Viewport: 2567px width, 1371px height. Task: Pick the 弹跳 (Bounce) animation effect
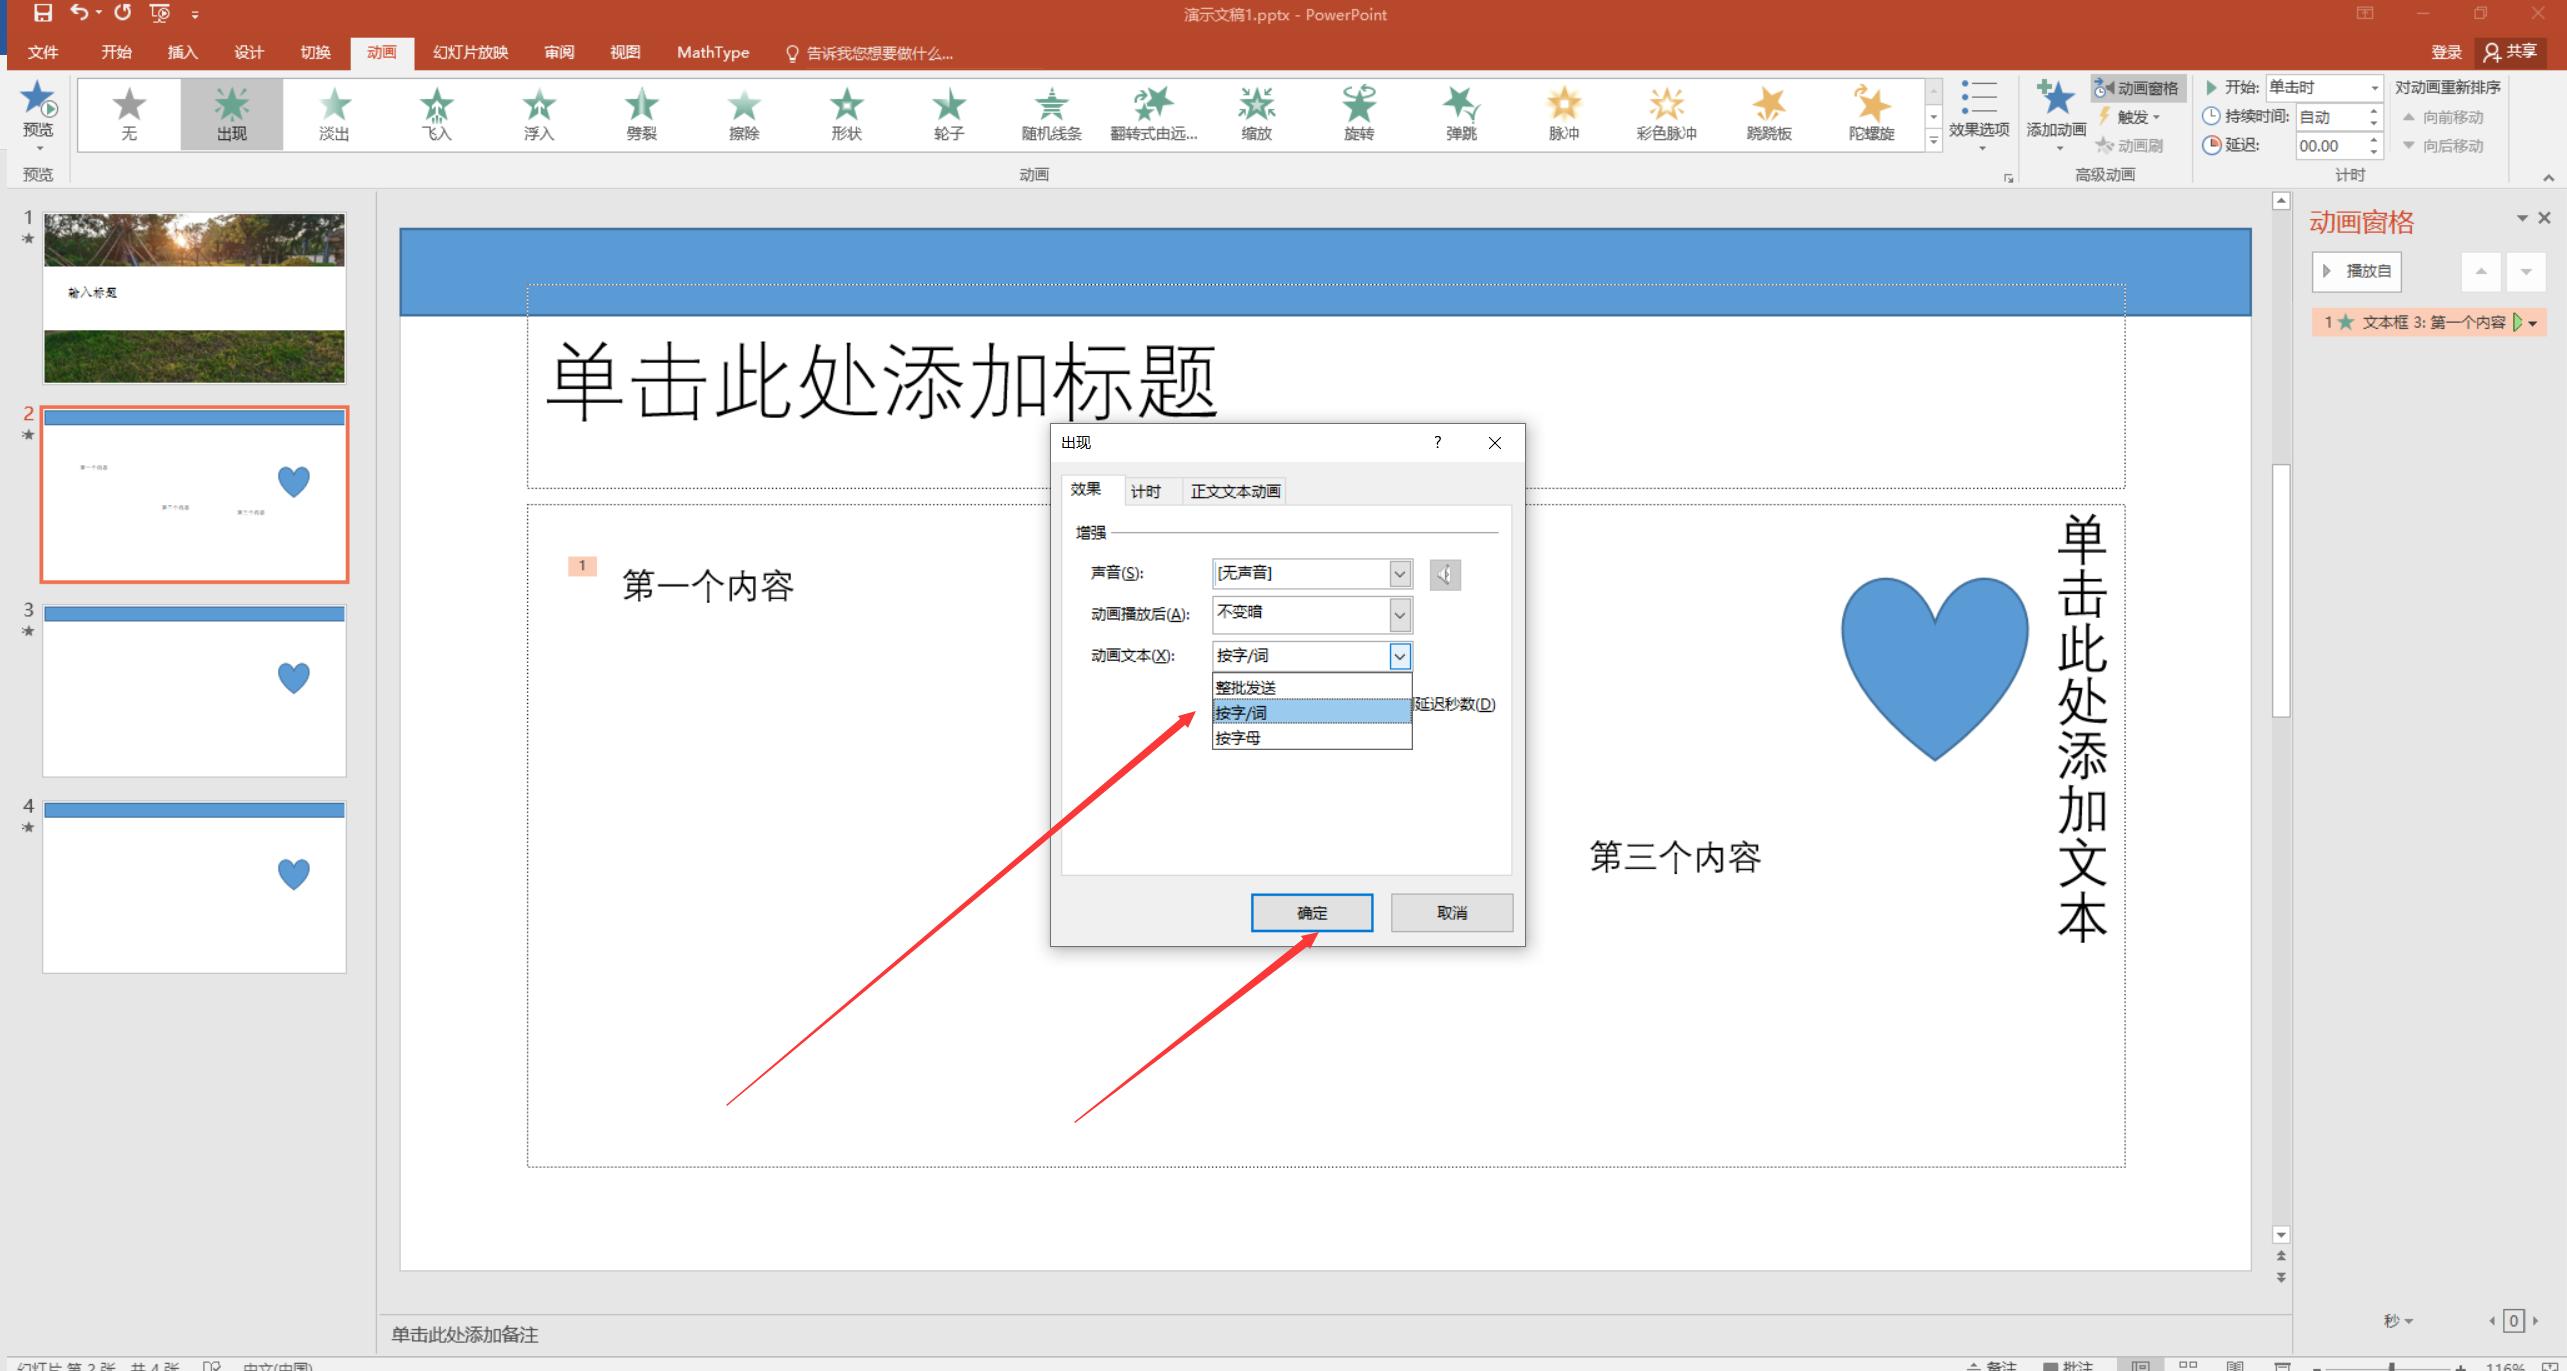[x=1460, y=105]
